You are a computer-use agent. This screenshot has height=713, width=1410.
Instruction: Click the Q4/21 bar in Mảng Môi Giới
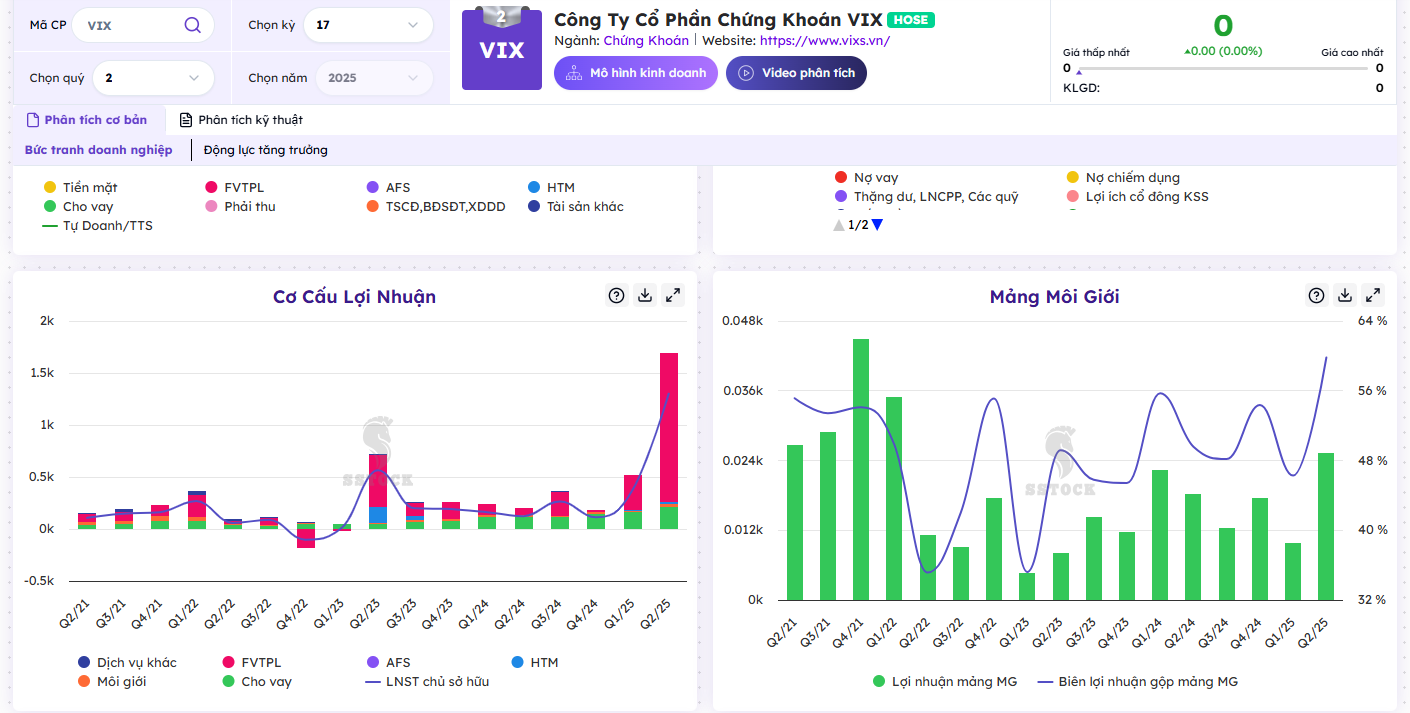[x=861, y=469]
